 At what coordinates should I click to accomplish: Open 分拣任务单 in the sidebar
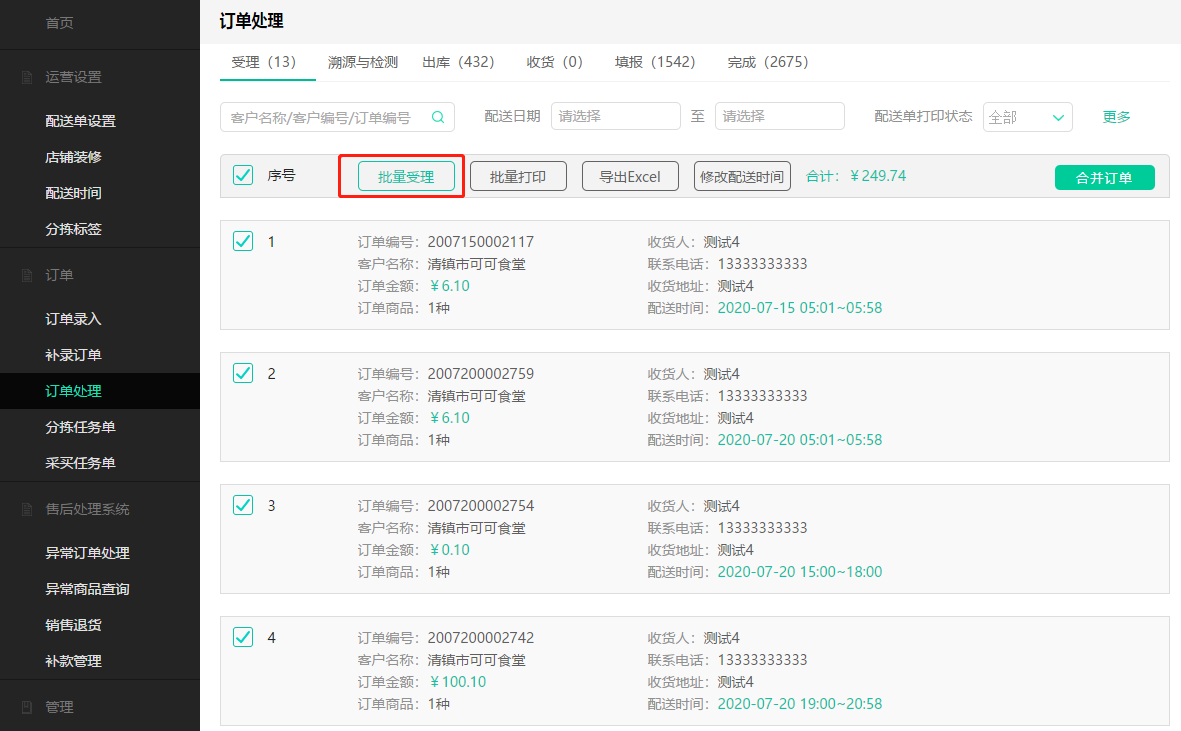[80, 427]
